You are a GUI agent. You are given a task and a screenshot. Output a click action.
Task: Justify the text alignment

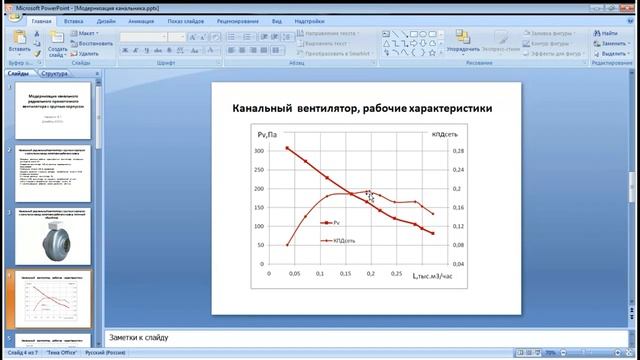(x=264, y=50)
